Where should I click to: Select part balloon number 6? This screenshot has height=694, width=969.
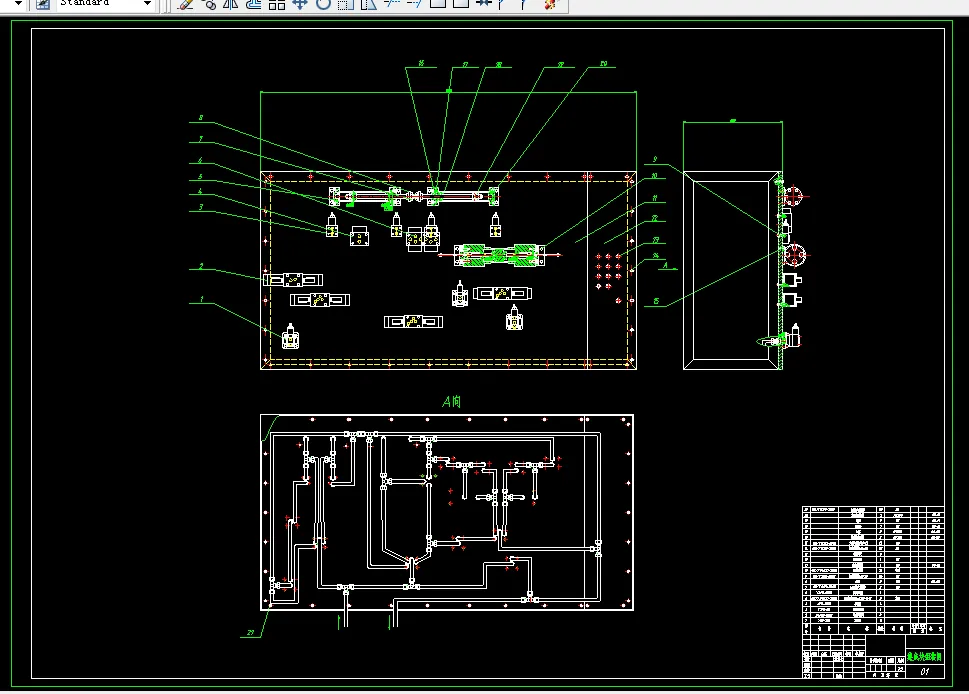pos(200,161)
